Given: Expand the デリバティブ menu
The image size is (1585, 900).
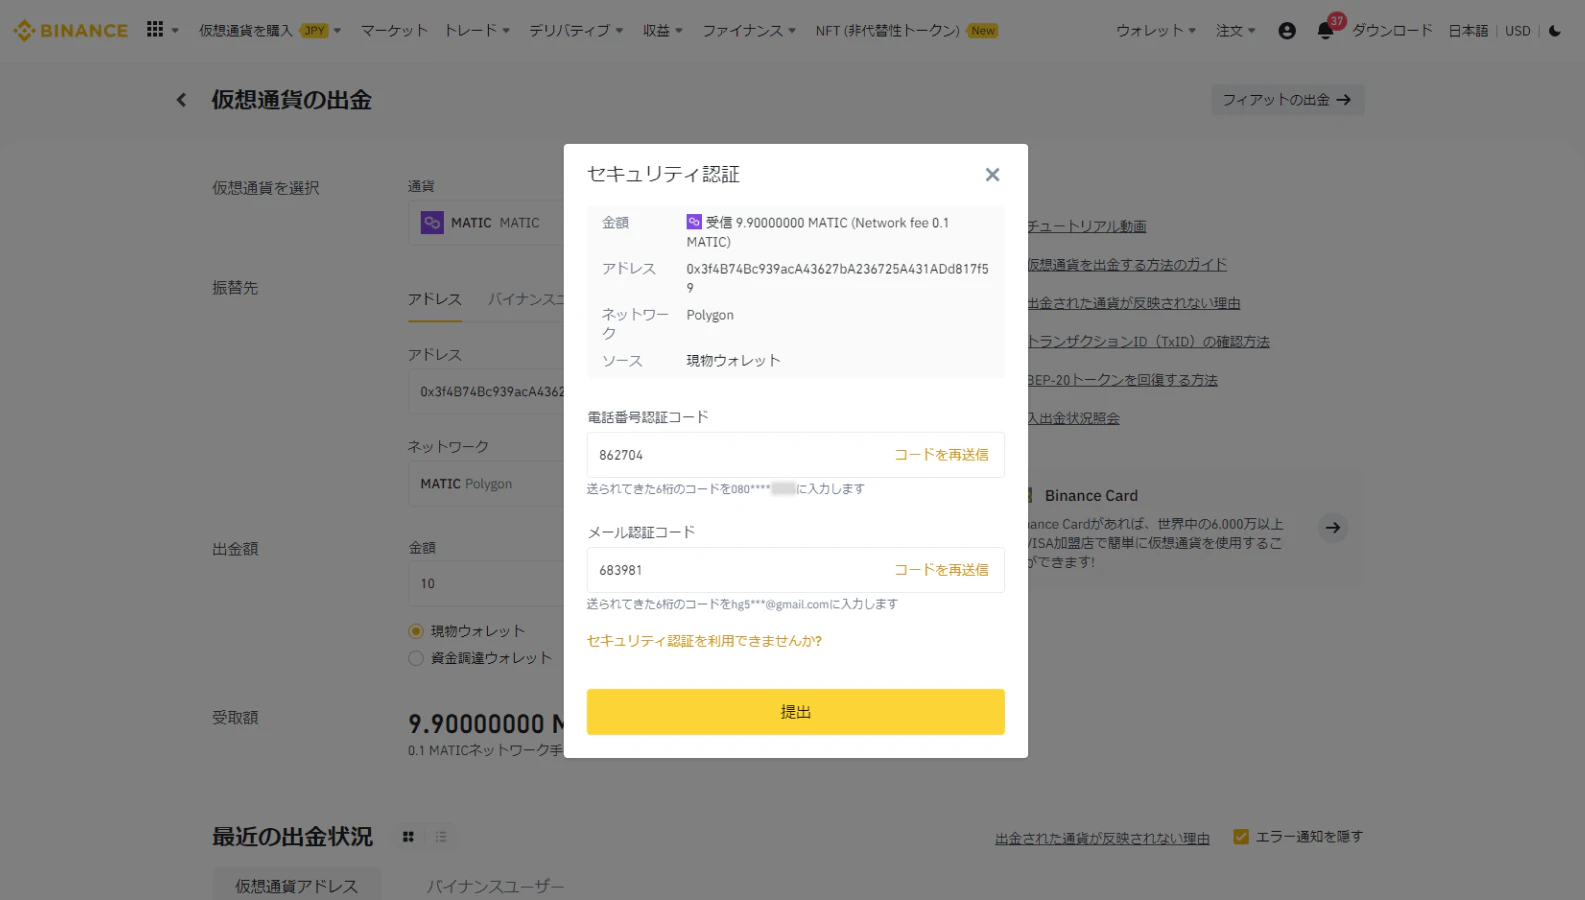Looking at the screenshot, I should click(576, 31).
